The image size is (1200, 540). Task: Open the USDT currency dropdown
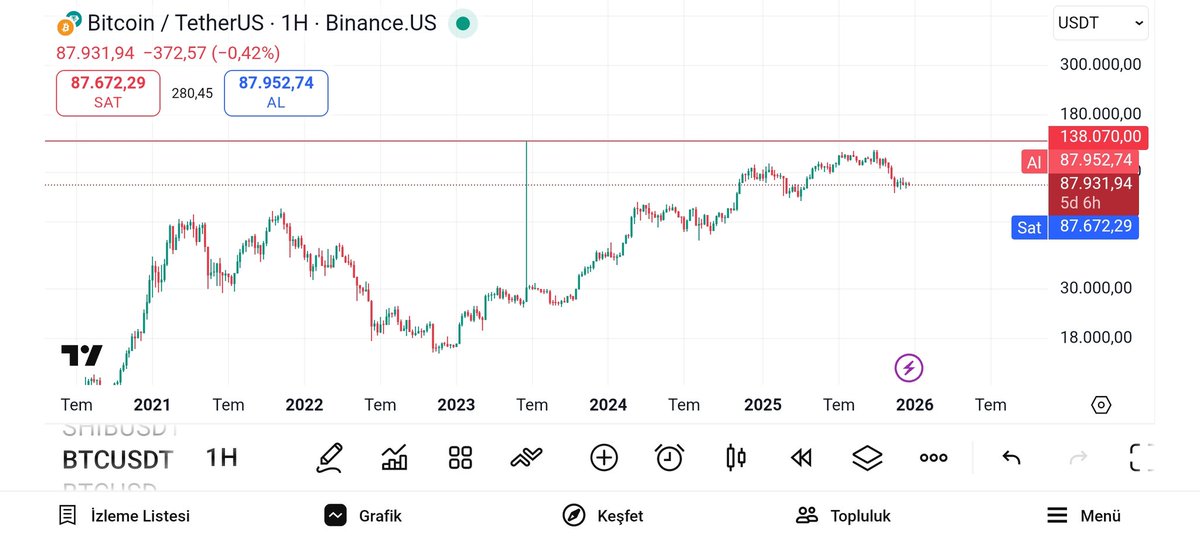coord(1101,22)
